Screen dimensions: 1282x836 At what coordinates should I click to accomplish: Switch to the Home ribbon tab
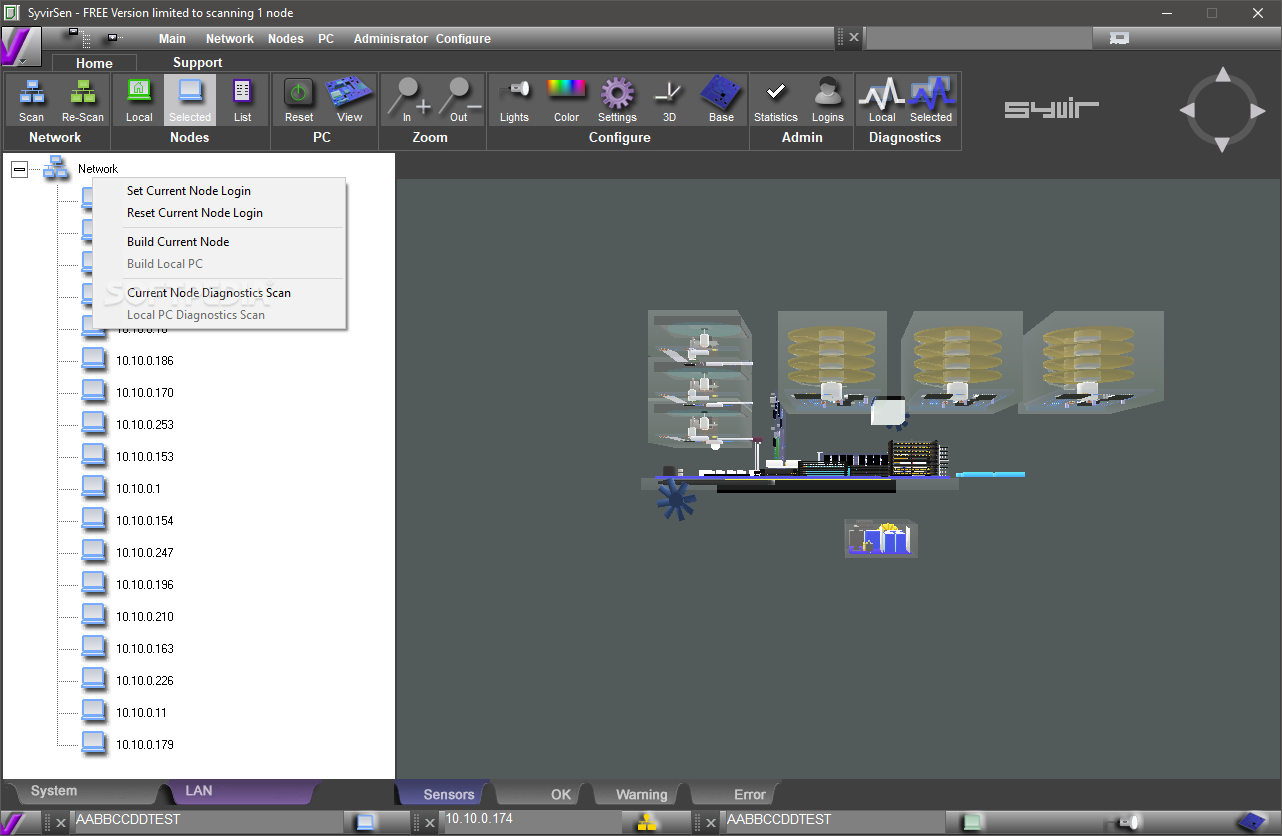[x=94, y=63]
